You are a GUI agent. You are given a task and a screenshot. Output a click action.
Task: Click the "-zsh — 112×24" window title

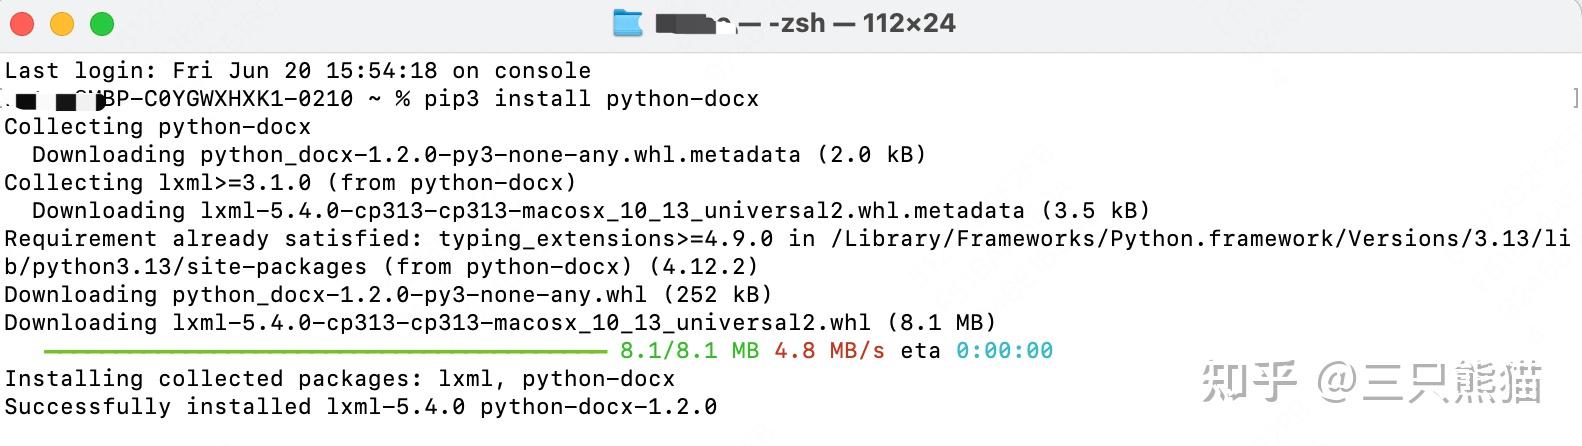click(861, 23)
